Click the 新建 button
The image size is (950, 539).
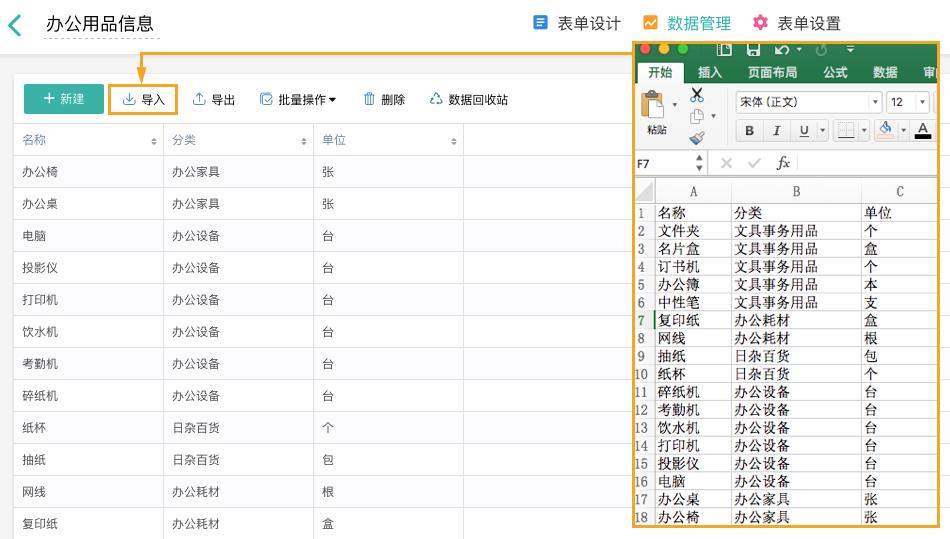[62, 99]
